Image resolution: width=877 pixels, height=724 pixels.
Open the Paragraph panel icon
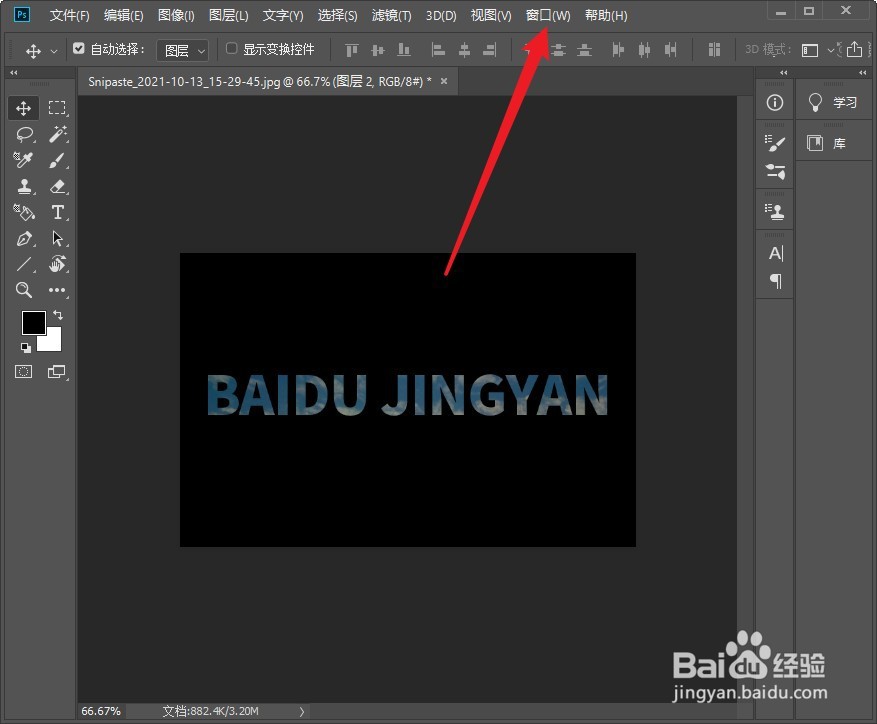776,281
